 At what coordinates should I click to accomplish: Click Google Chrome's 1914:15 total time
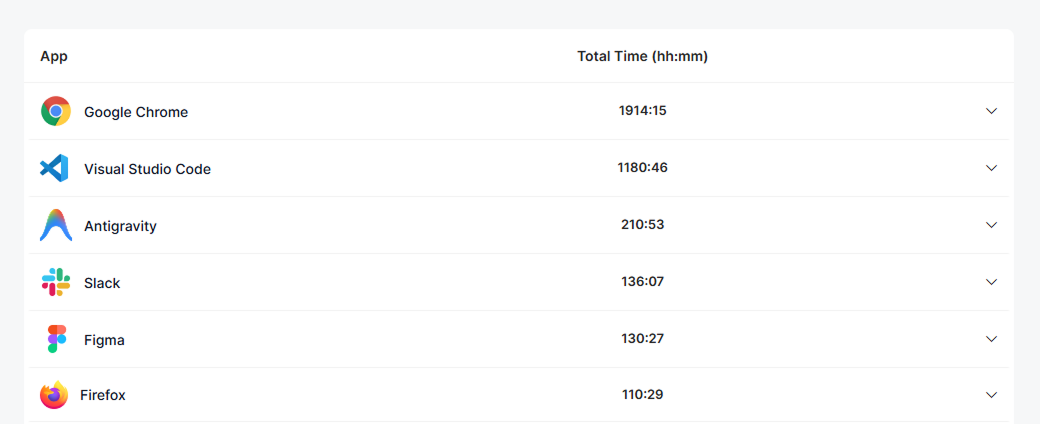642,111
